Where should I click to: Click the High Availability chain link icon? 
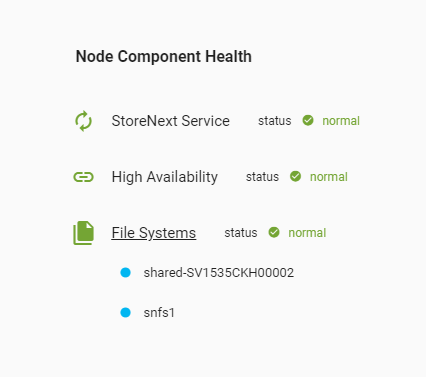(x=83, y=177)
